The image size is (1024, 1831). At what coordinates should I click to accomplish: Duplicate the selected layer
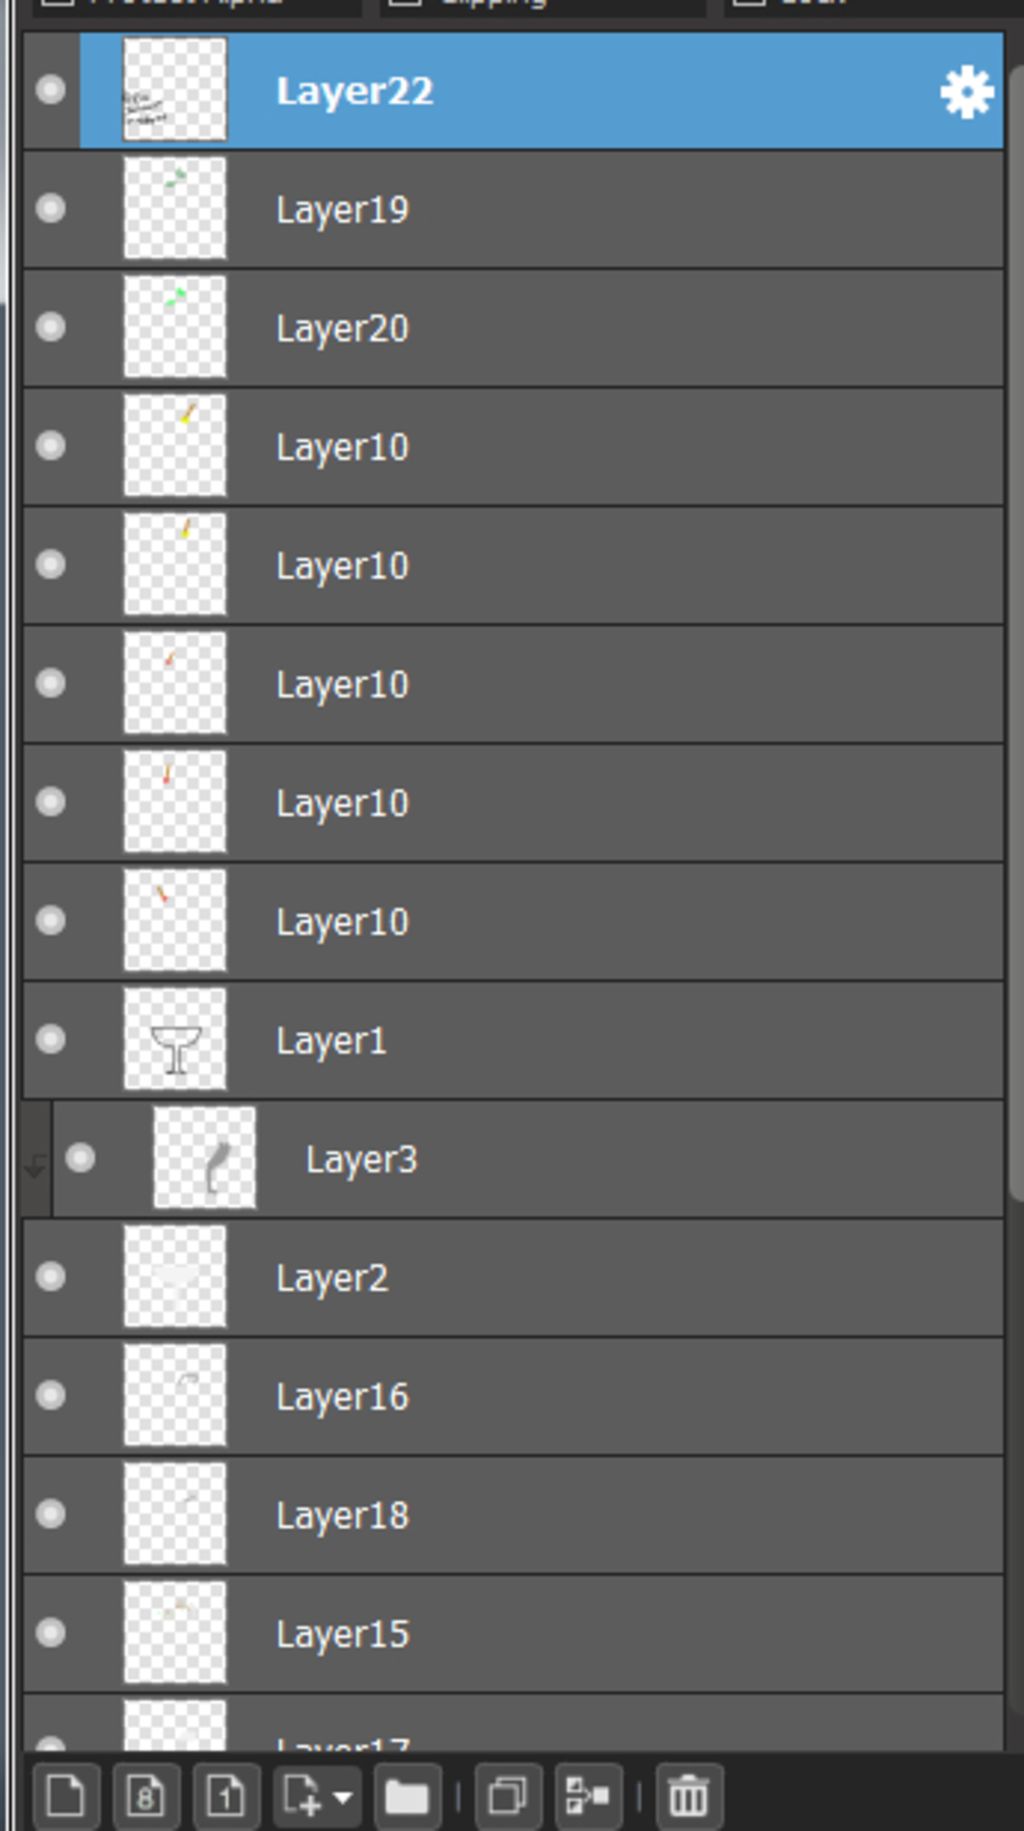point(508,1795)
